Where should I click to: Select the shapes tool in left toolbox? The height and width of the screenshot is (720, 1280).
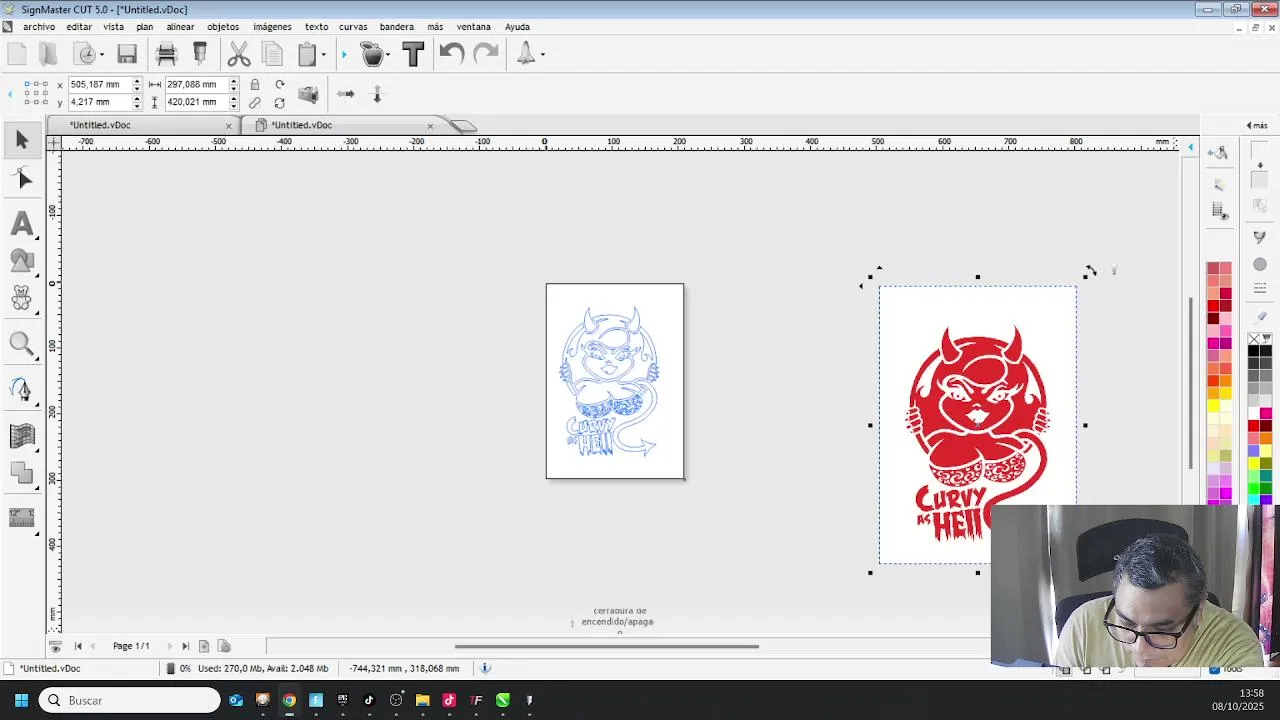22,261
